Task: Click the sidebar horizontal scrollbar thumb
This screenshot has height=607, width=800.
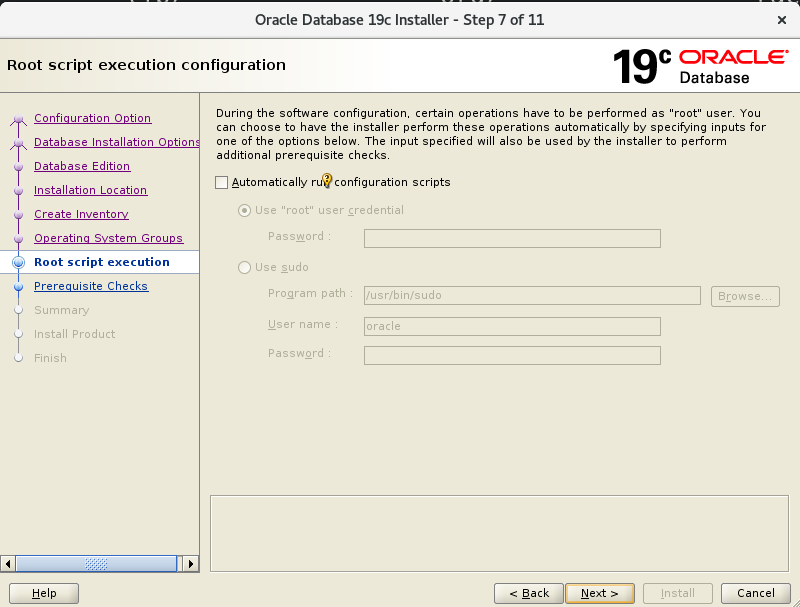Action: (x=96, y=564)
